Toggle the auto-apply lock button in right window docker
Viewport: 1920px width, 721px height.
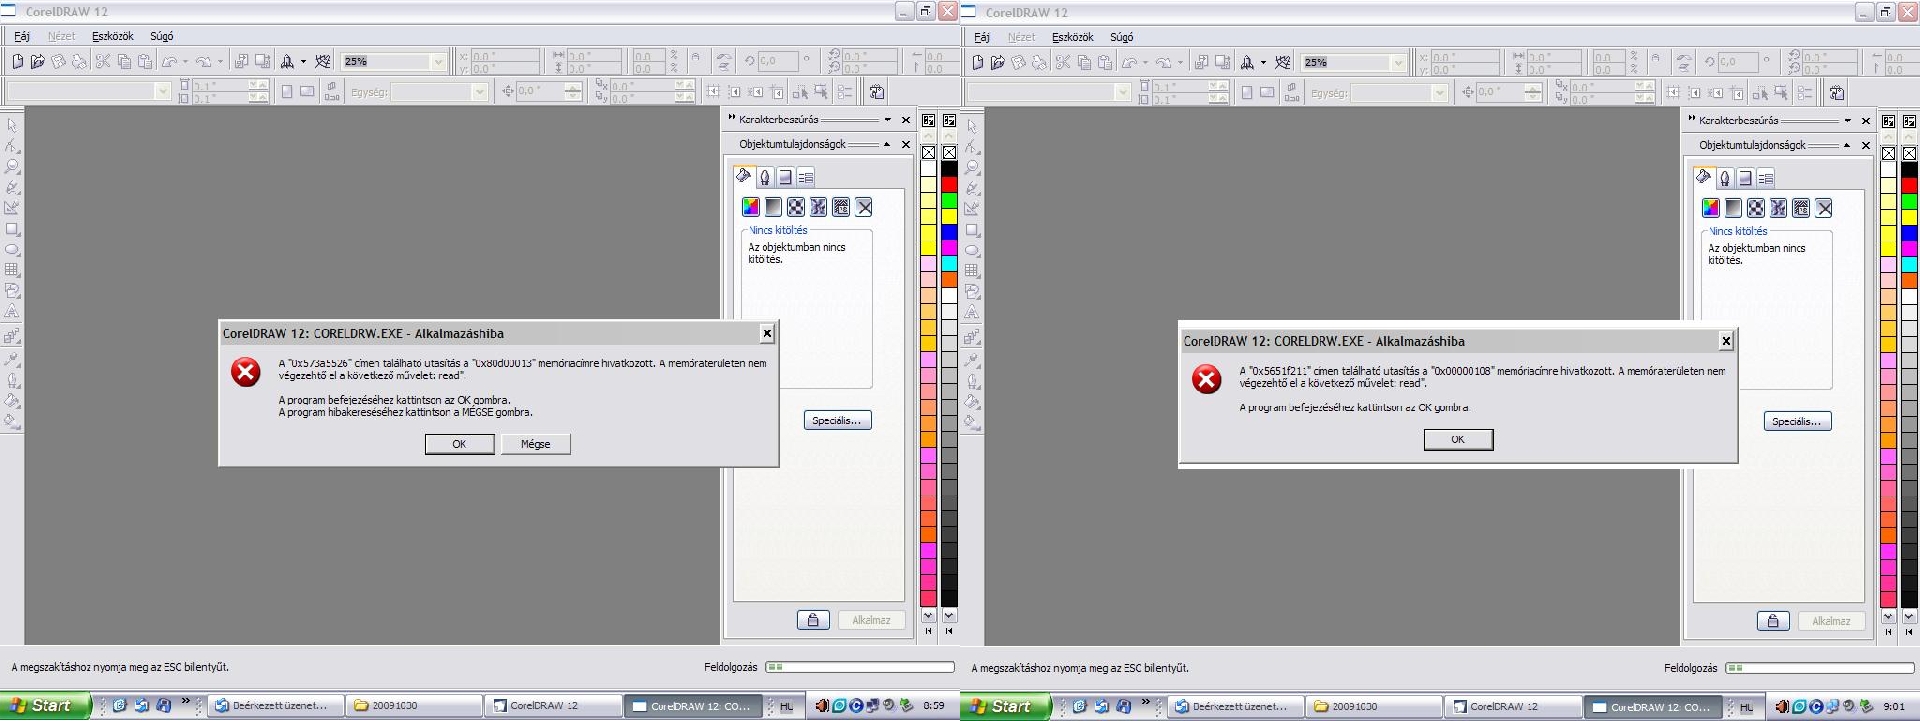1773,621
